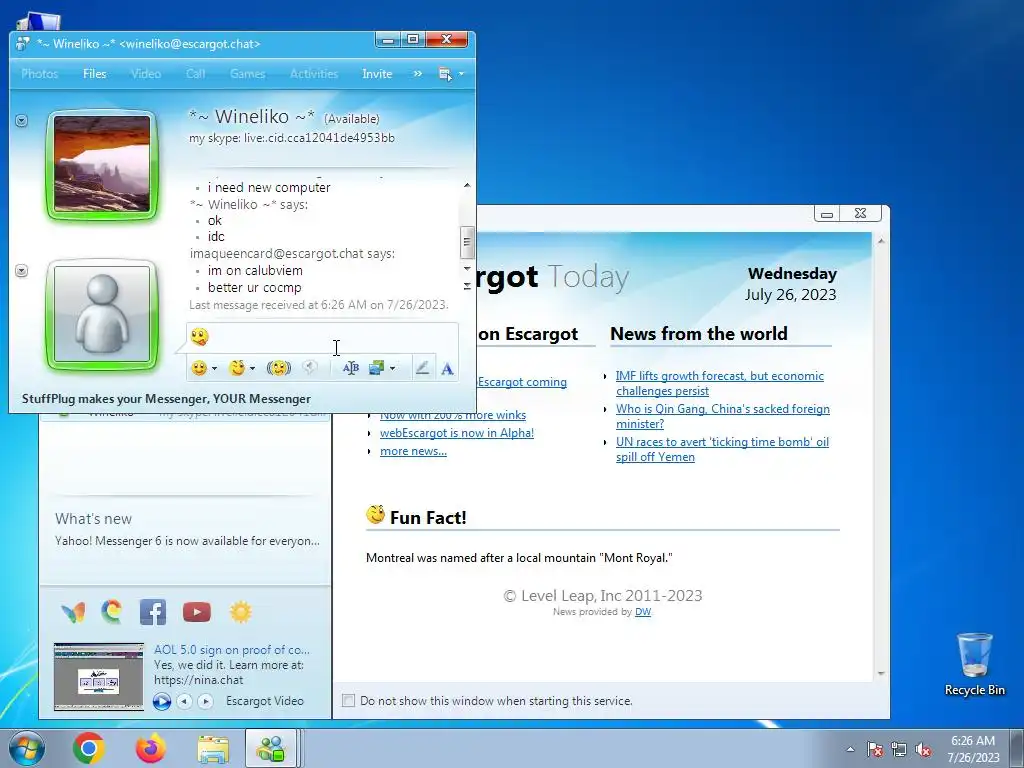Click the greyed voice clip icon
1024x768 pixels.
pyautogui.click(x=310, y=368)
